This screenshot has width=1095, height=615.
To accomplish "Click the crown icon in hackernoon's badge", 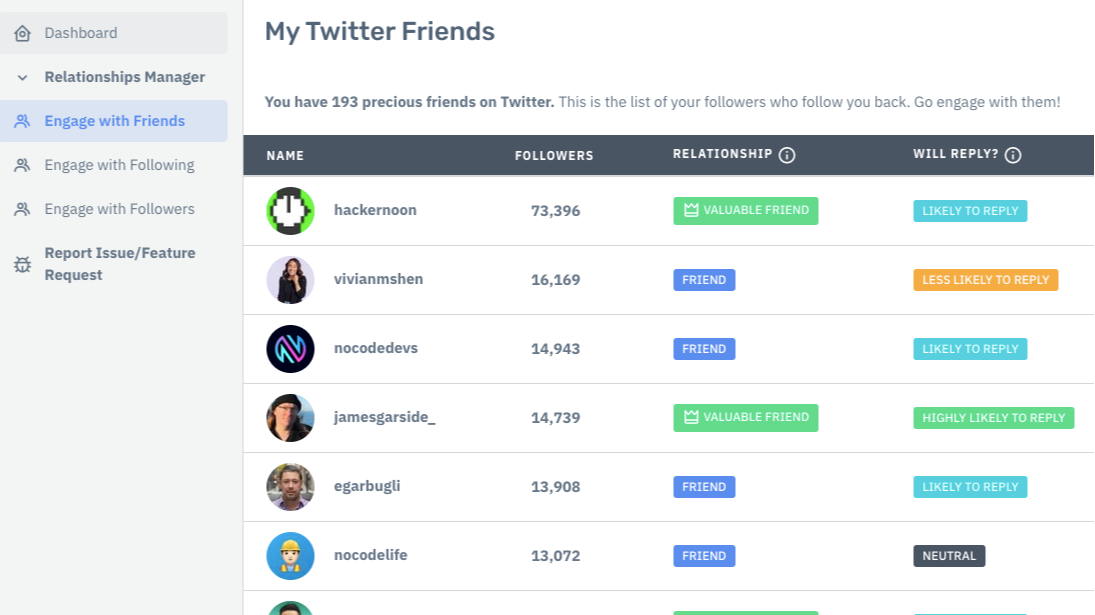I will (x=690, y=211).
